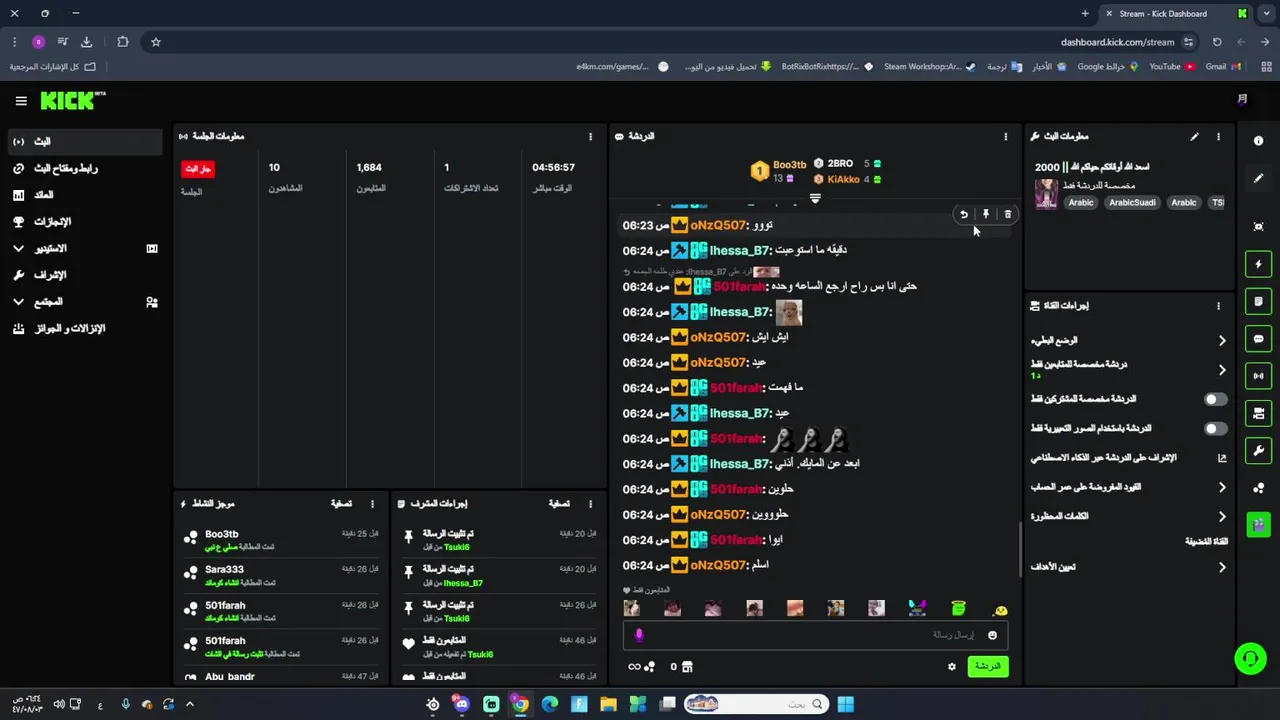Click the channel actions icon in right toolbar
Image resolution: width=1280 pixels, height=720 pixels.
pos(1258,413)
